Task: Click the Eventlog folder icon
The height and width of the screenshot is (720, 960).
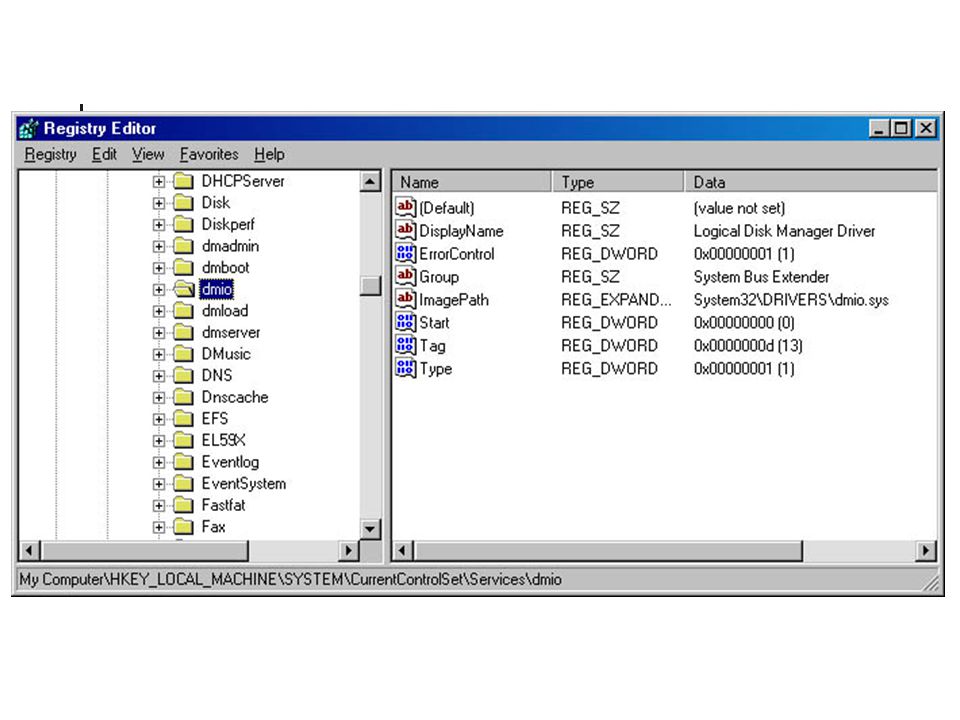Action: pos(183,462)
